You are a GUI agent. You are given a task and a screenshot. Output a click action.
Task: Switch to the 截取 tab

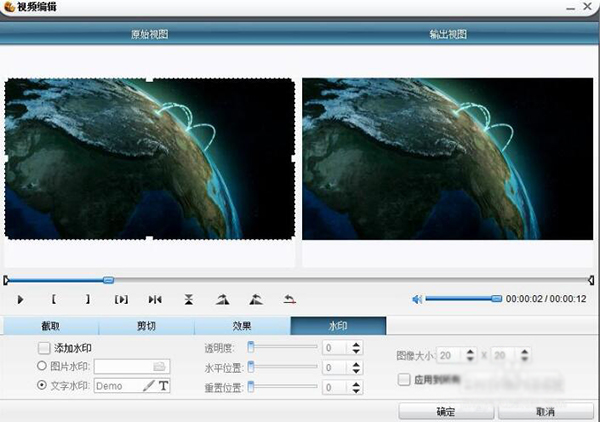51,326
